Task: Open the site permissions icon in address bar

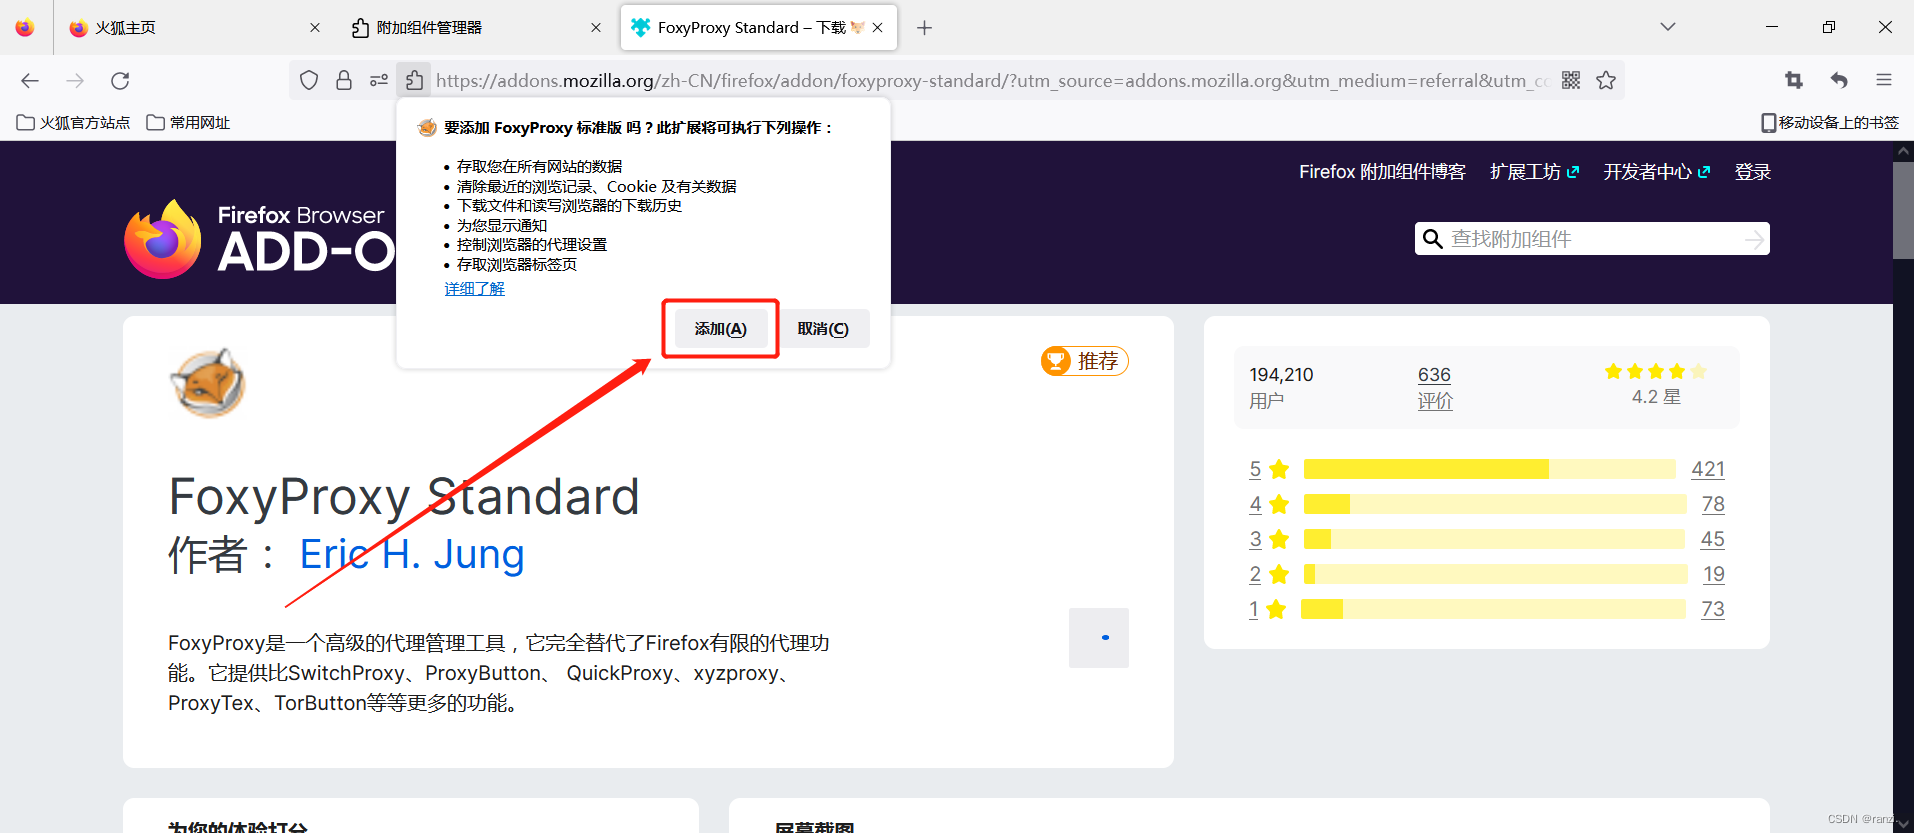Action: [x=379, y=80]
